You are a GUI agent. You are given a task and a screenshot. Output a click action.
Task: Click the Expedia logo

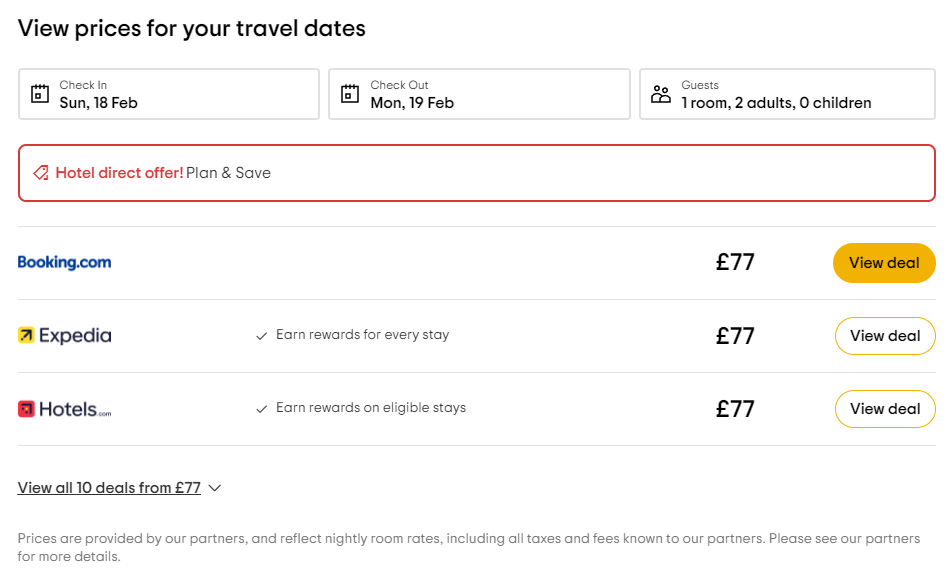coord(65,336)
